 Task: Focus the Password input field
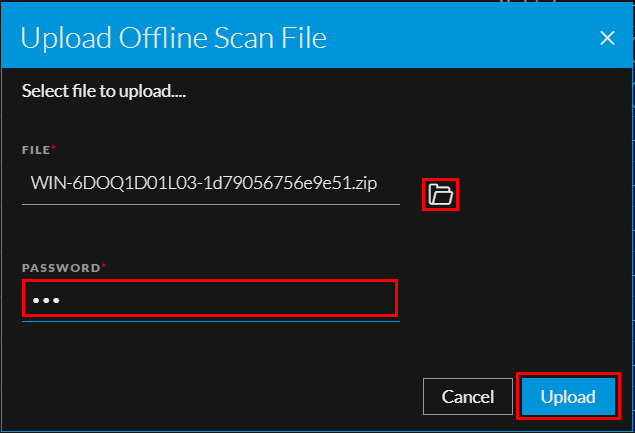[x=210, y=299]
